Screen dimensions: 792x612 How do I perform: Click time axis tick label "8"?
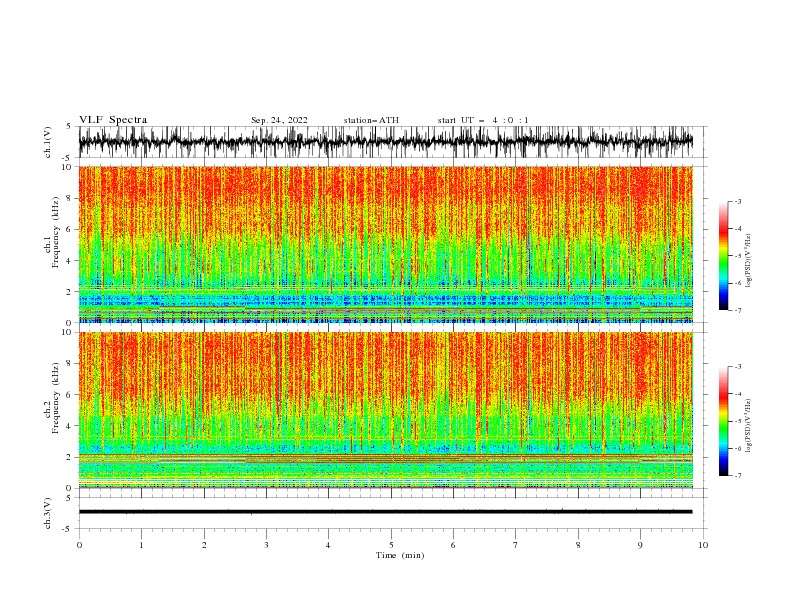(578, 545)
